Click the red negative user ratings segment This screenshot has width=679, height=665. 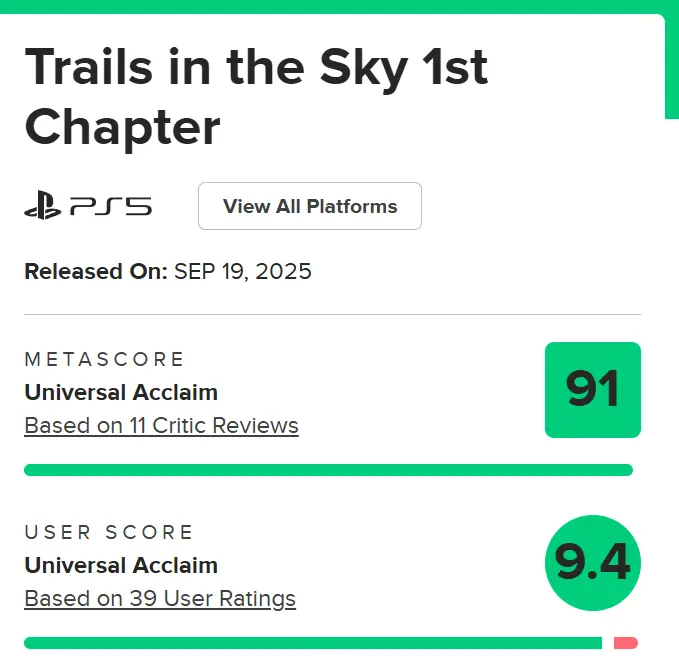click(626, 643)
